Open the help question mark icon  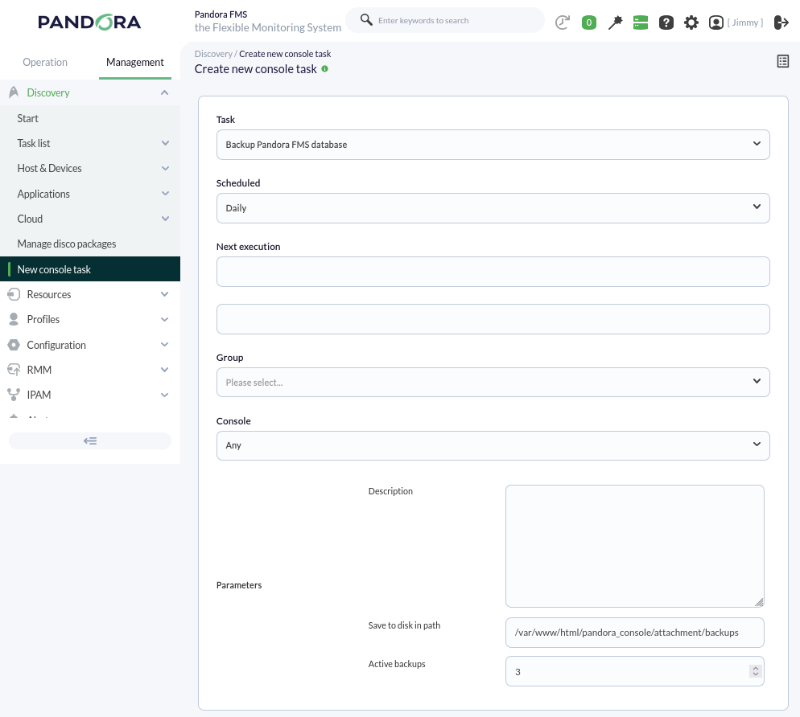666,22
